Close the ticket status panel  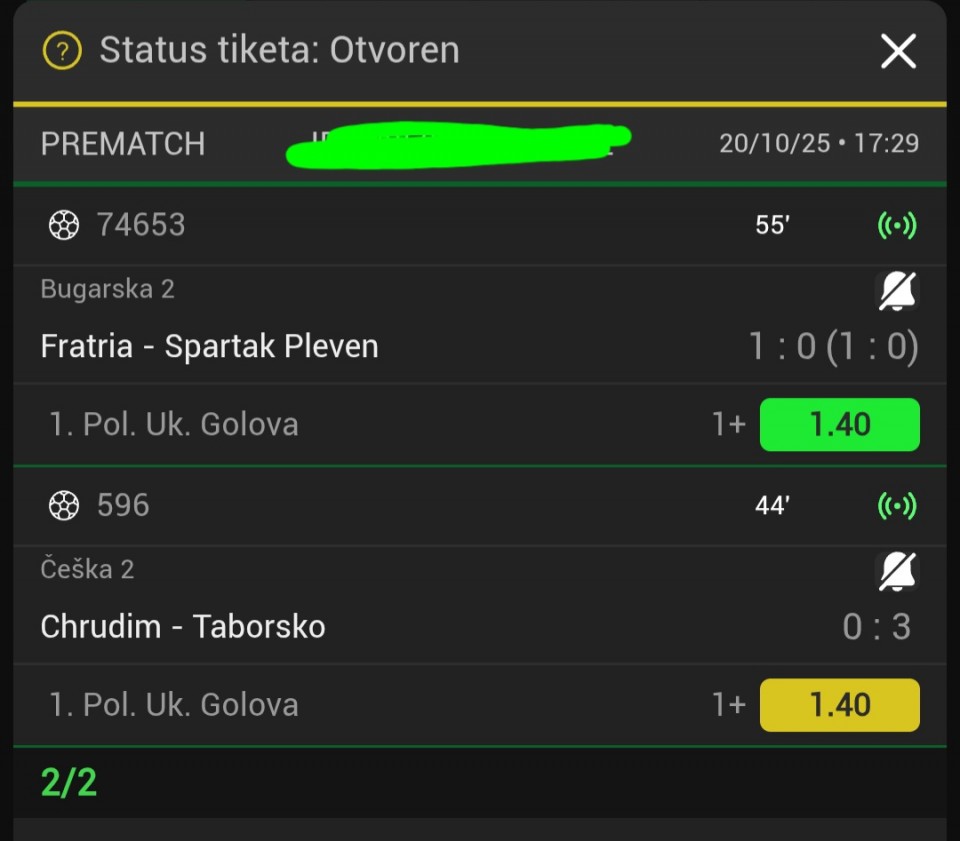coord(897,51)
